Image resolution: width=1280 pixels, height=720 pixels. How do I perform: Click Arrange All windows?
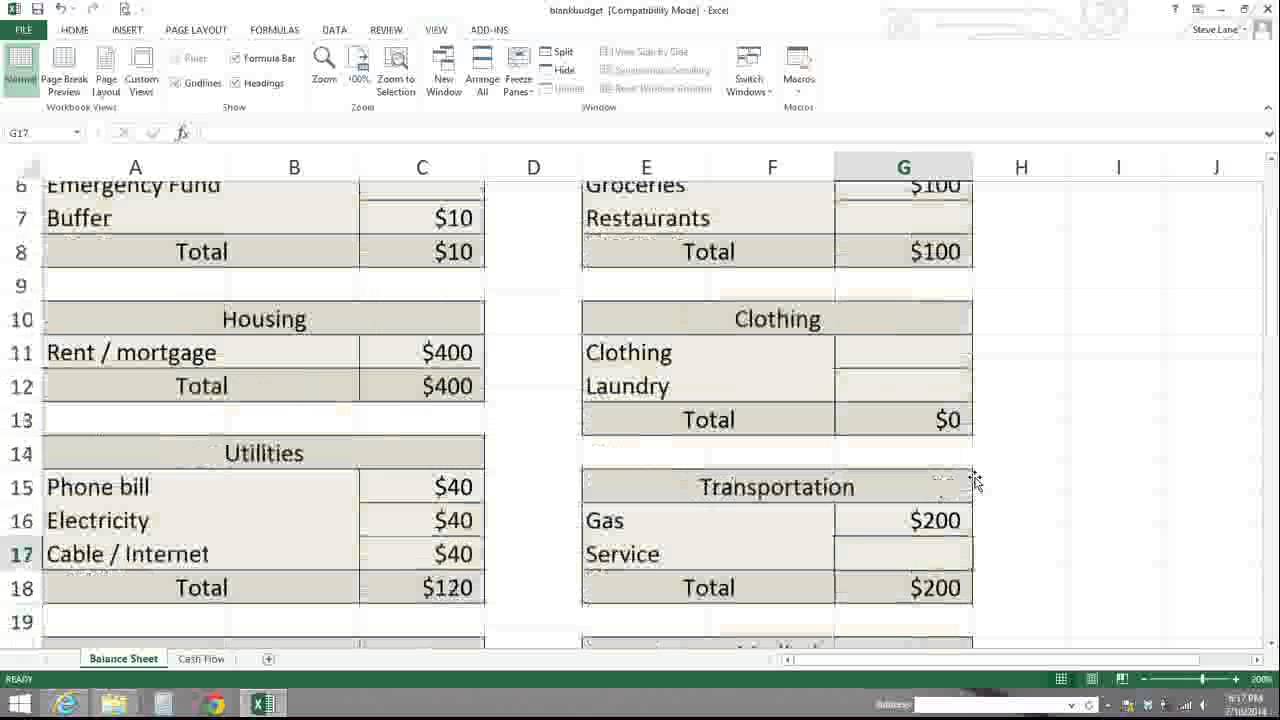(x=482, y=72)
